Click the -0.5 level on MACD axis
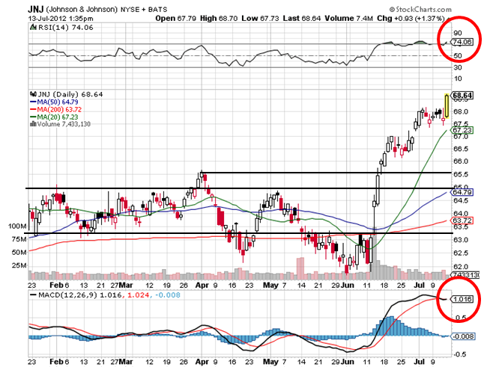490x367 pixels. pyautogui.click(x=460, y=354)
